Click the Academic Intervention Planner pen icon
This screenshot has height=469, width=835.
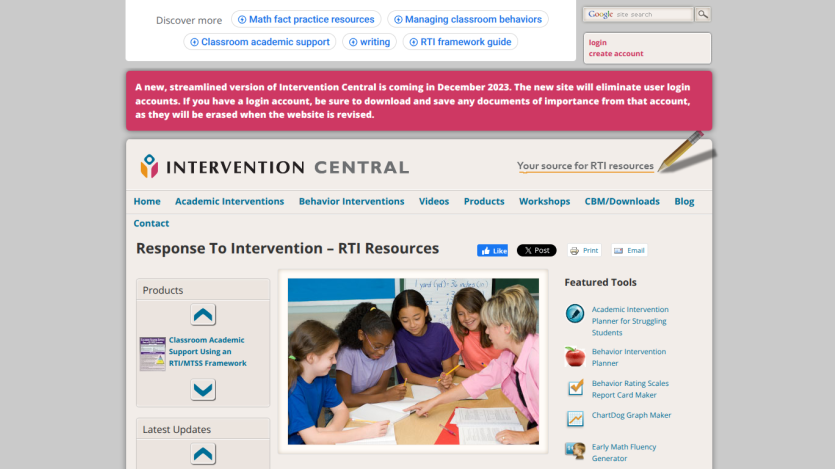575,314
